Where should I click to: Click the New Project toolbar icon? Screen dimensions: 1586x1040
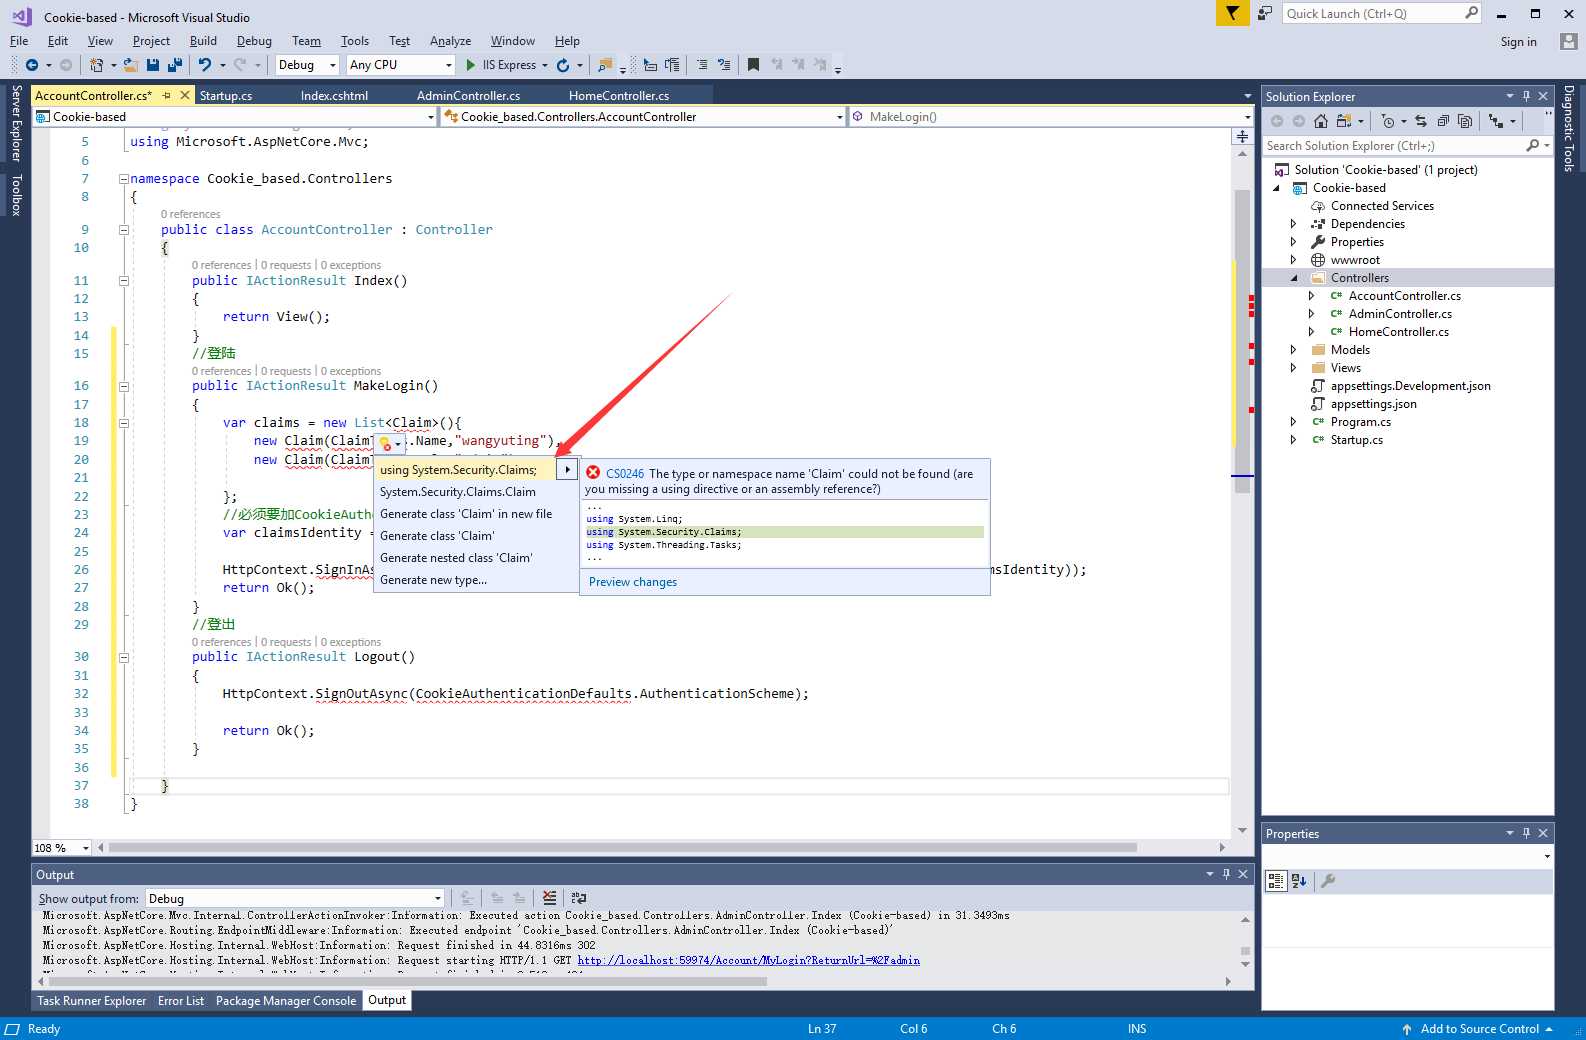97,65
